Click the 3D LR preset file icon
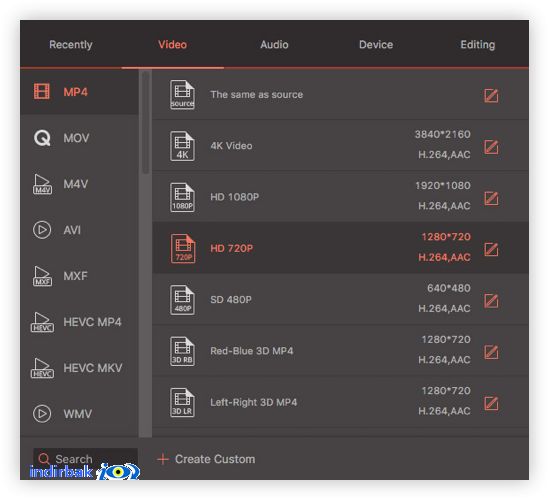This screenshot has width=549, height=500. tap(182, 402)
